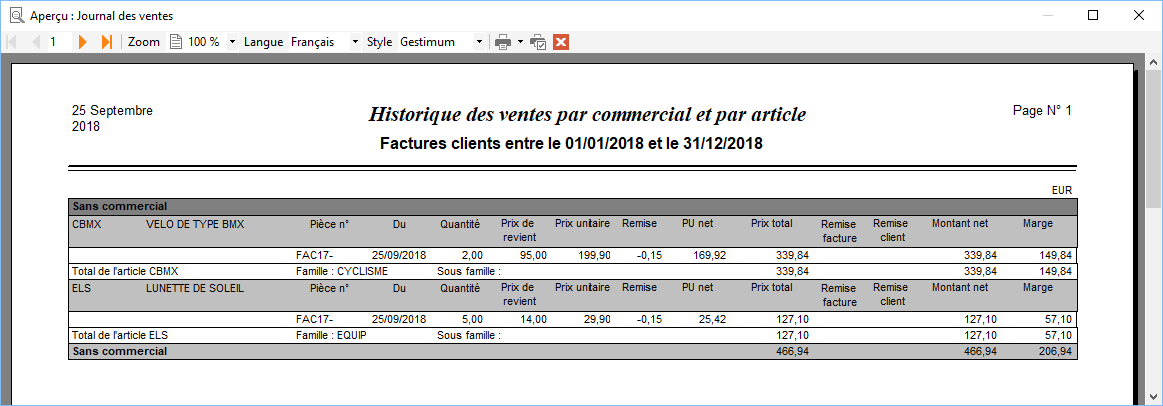
Task: Go to the previous page
Action: tap(36, 42)
